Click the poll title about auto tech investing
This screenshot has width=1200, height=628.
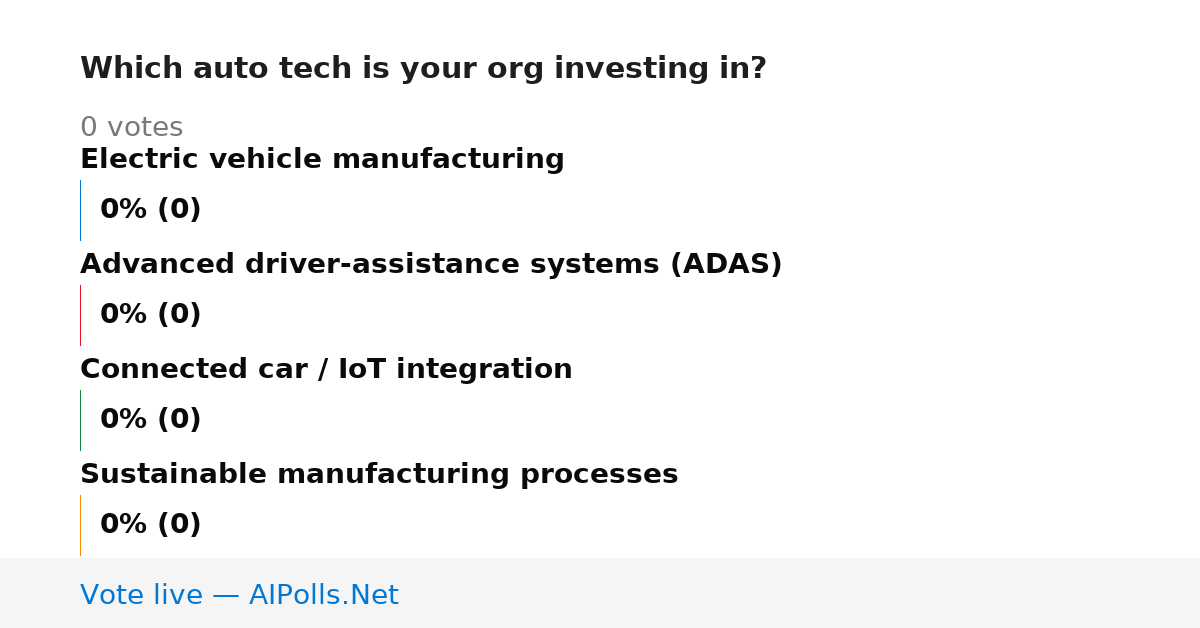[423, 69]
